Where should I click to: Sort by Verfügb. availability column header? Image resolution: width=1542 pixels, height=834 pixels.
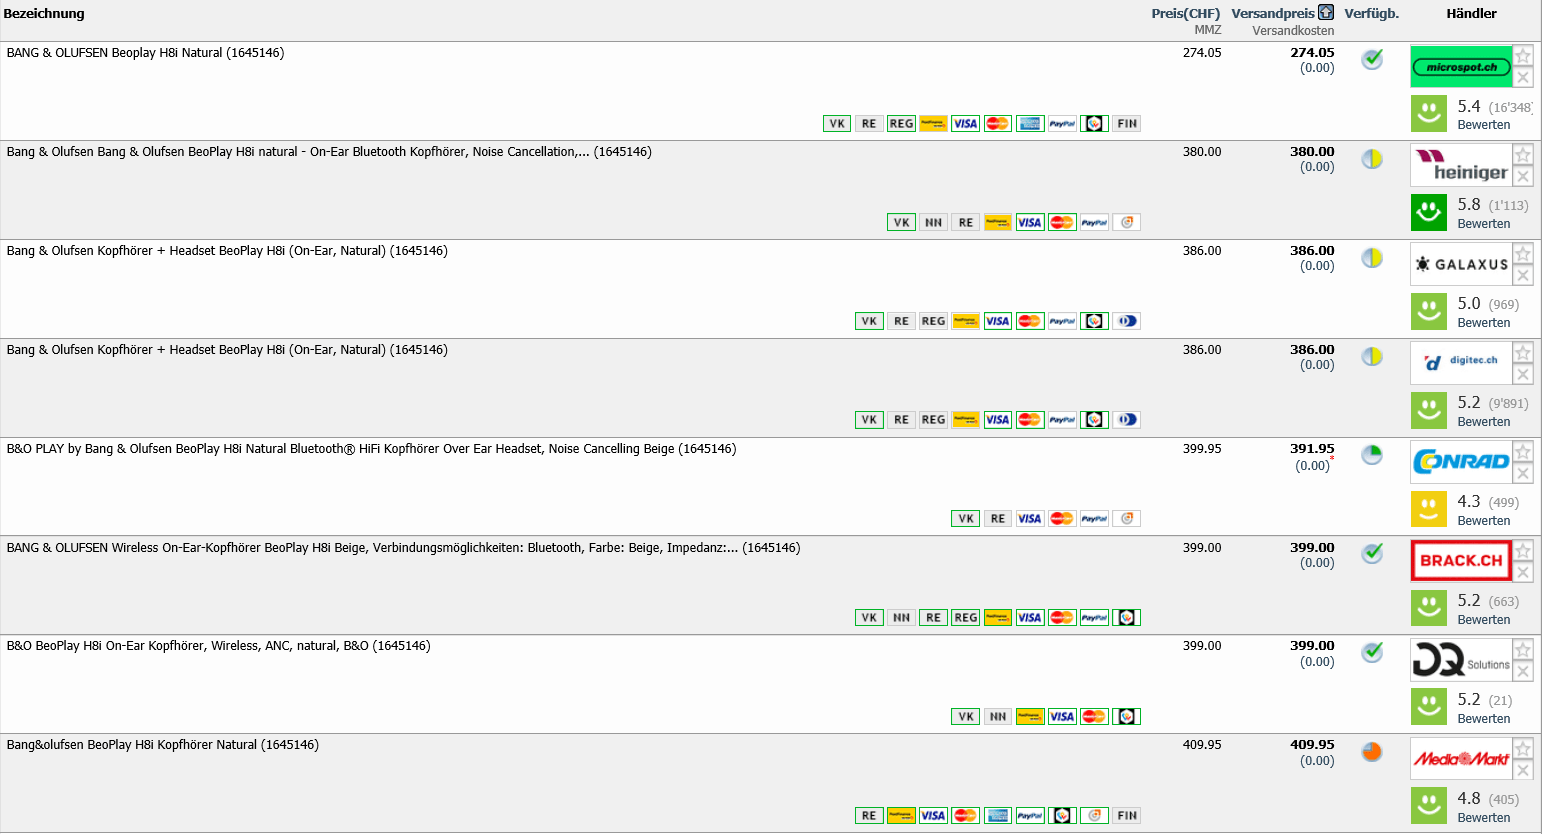1371,14
